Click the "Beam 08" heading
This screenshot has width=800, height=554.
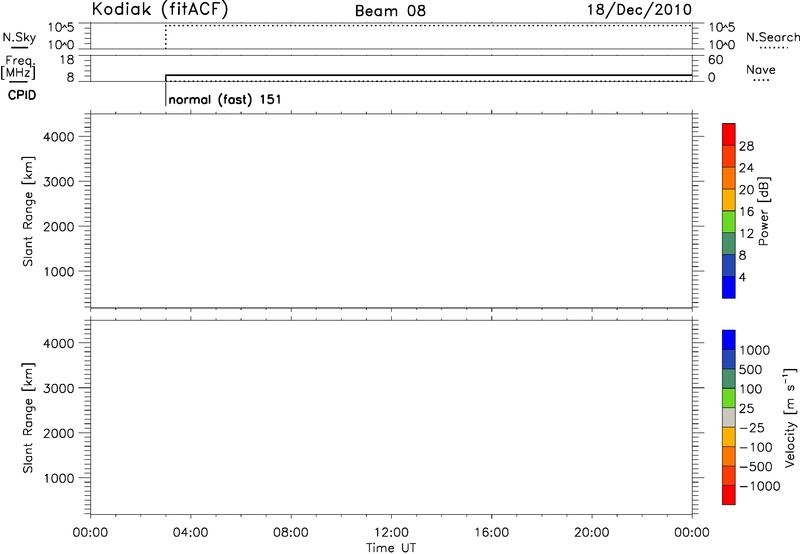tap(390, 11)
